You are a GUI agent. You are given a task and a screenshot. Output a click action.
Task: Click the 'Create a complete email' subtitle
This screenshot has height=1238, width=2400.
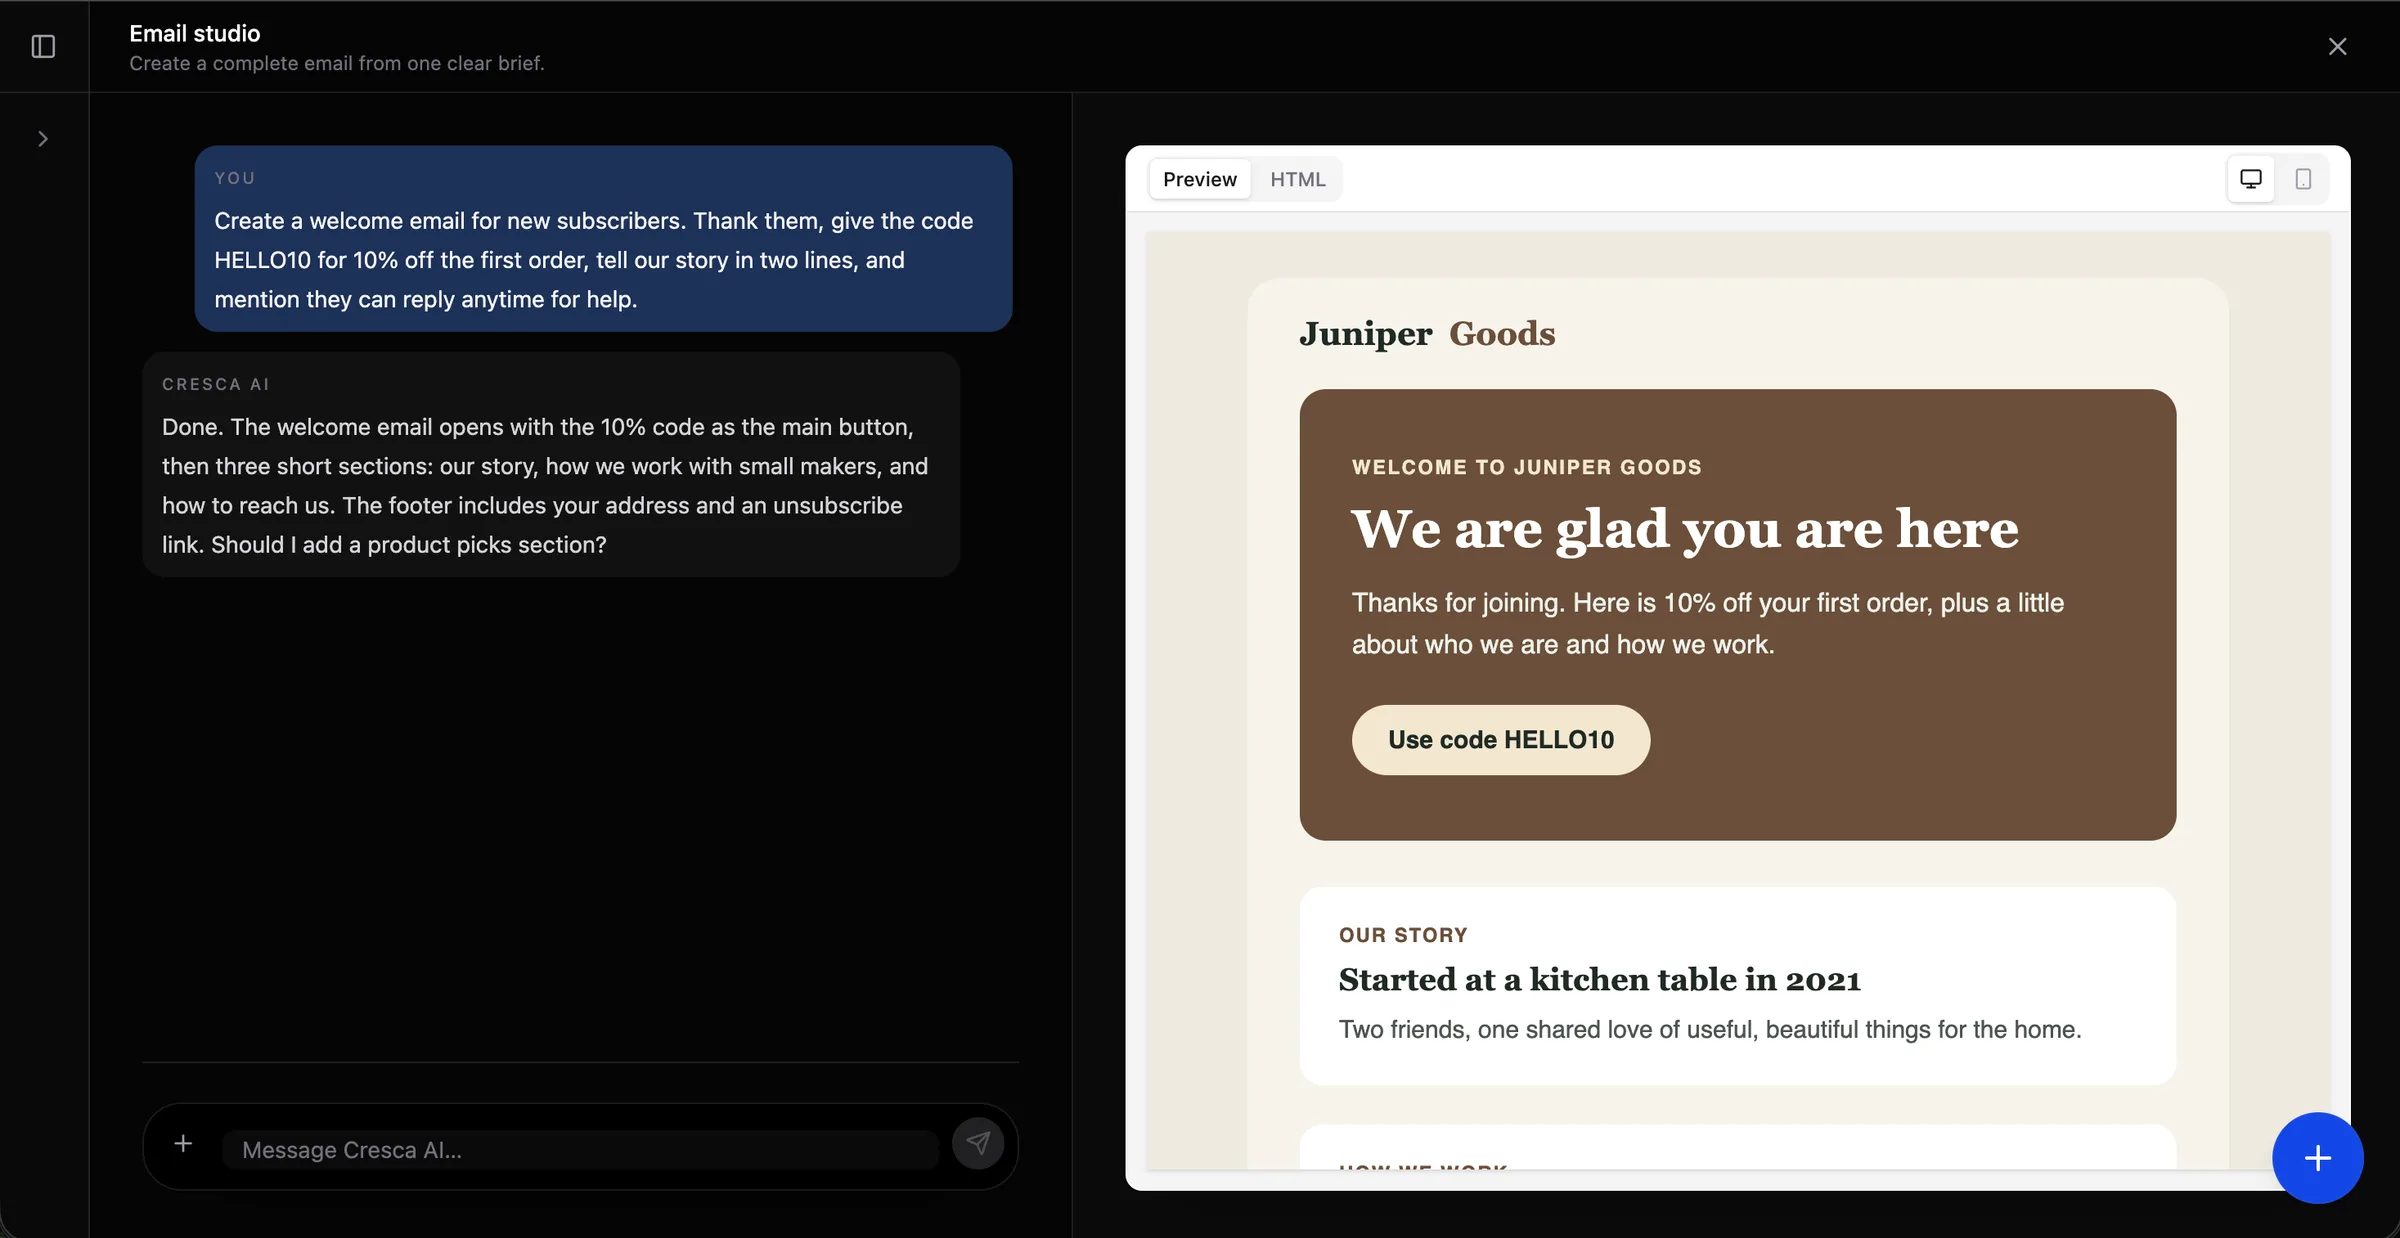click(x=337, y=63)
